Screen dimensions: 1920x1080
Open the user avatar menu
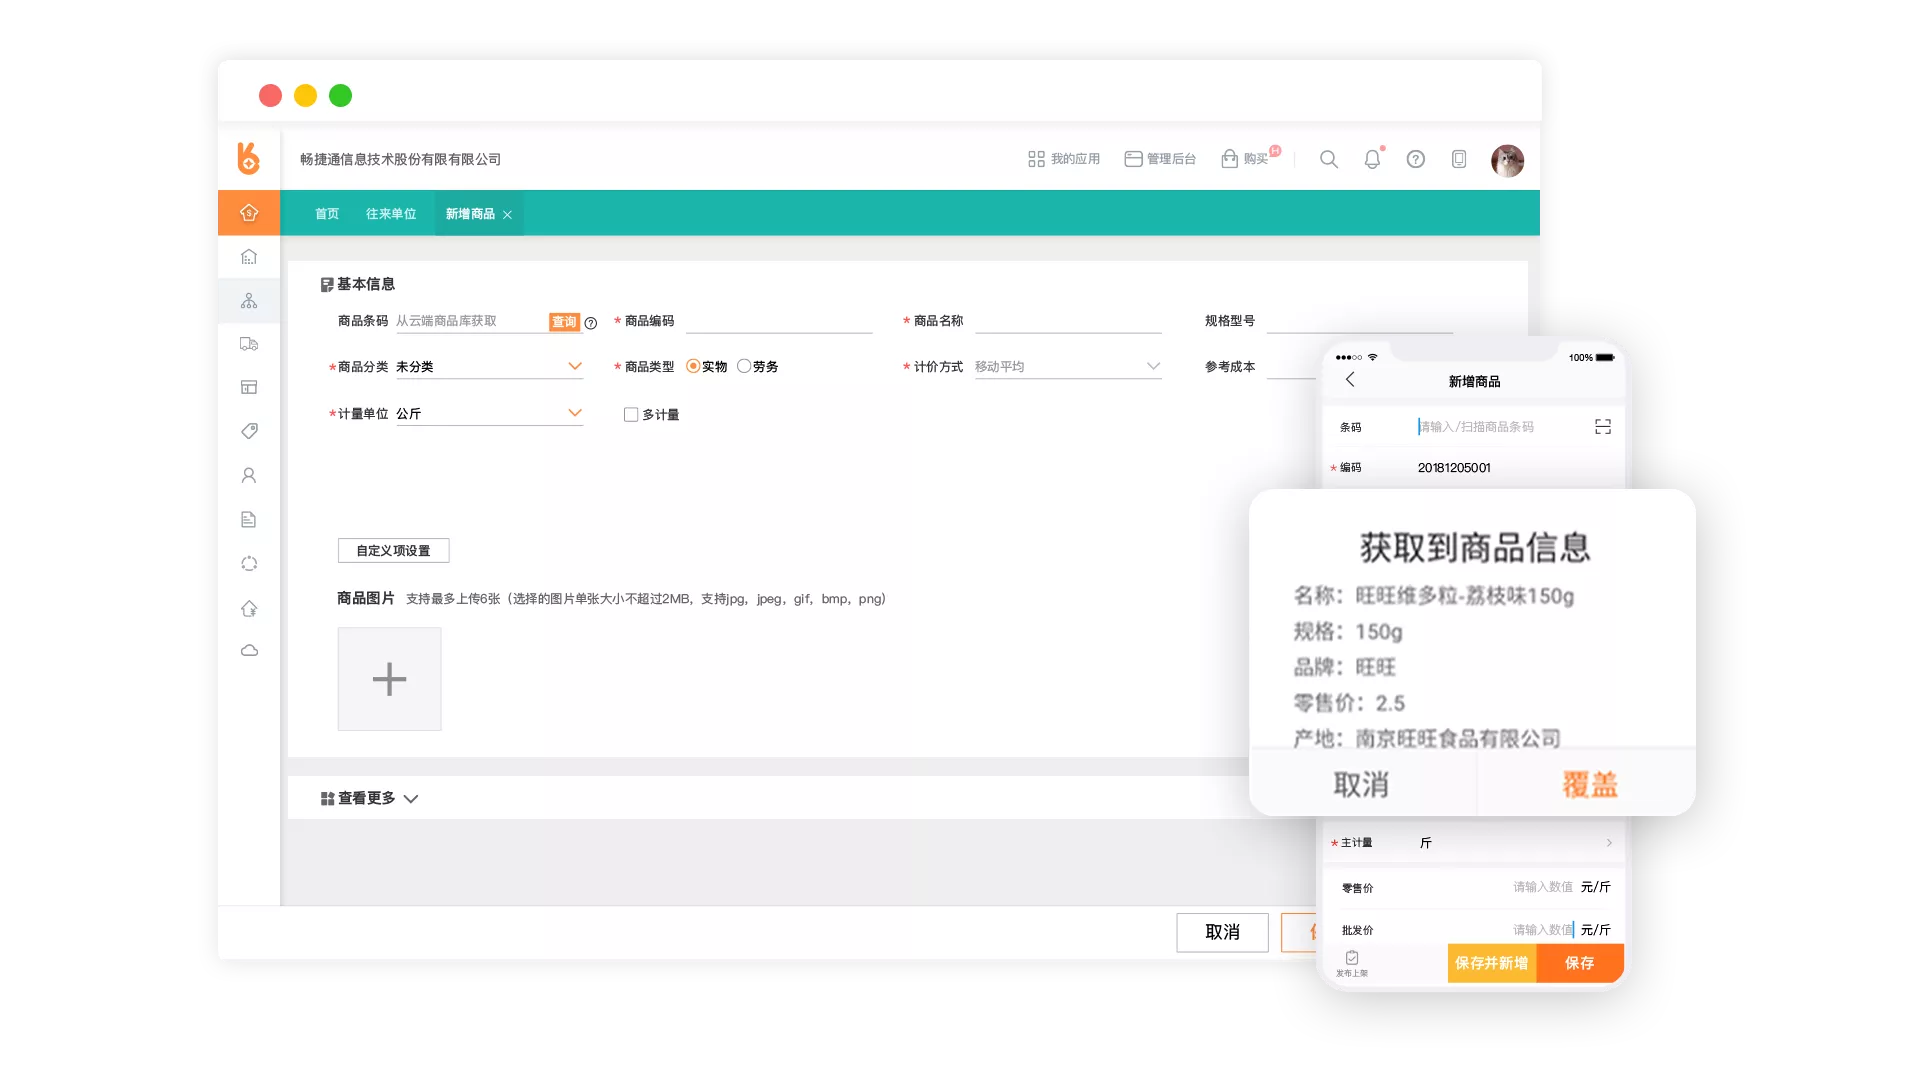(x=1507, y=160)
